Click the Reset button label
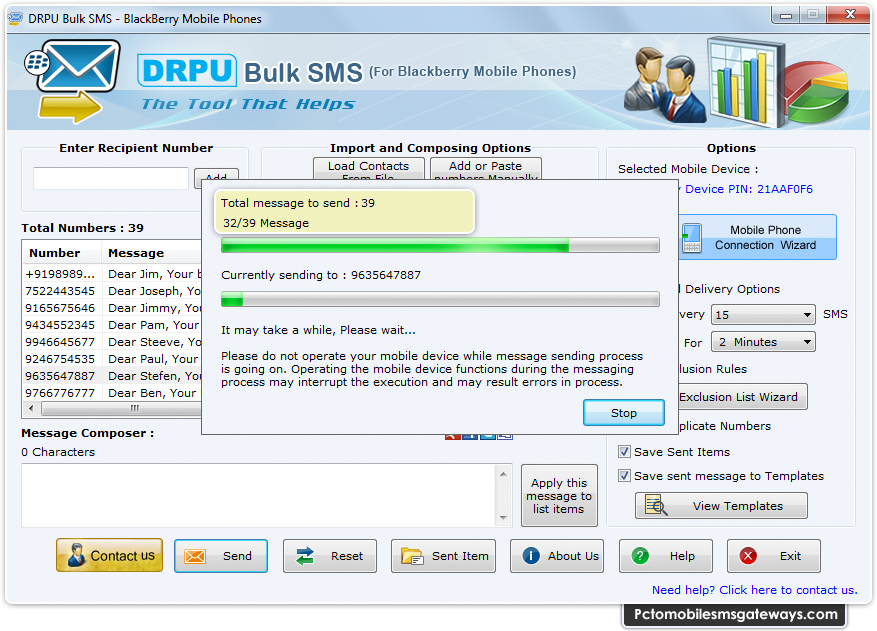The width and height of the screenshot is (877, 631). coord(347,556)
